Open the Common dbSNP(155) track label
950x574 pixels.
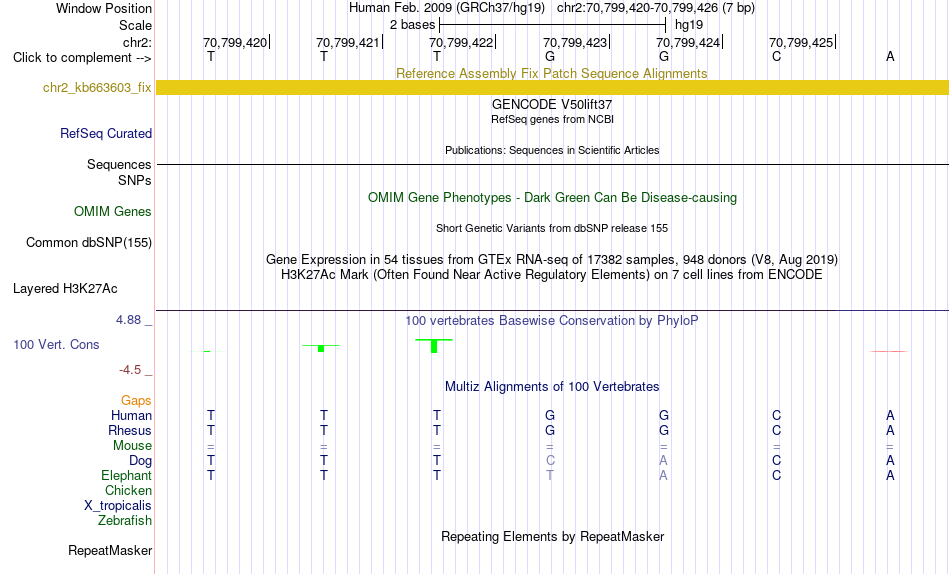[89, 242]
